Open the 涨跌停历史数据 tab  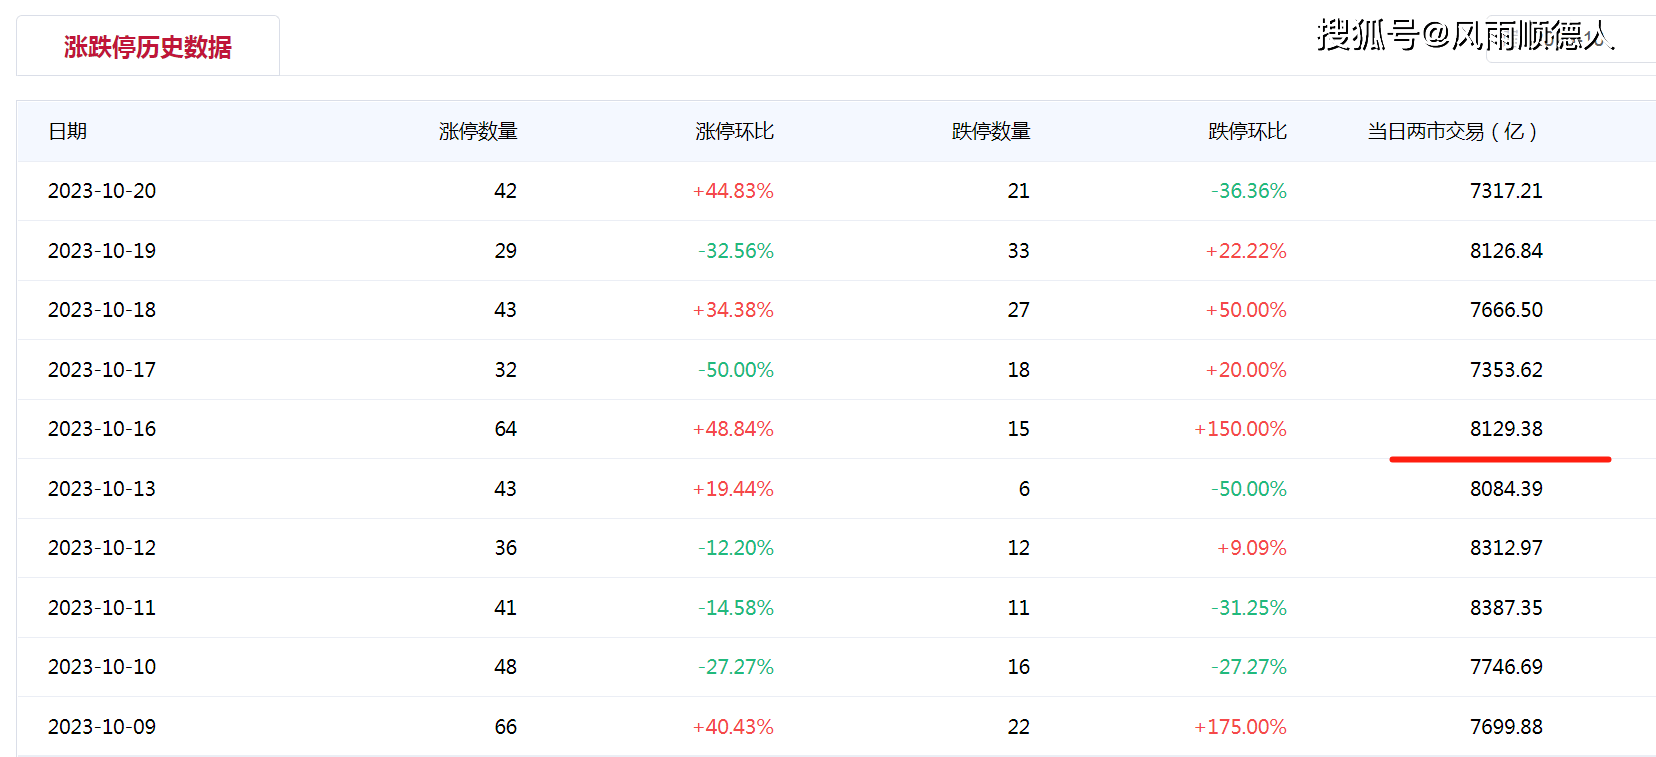coord(148,47)
